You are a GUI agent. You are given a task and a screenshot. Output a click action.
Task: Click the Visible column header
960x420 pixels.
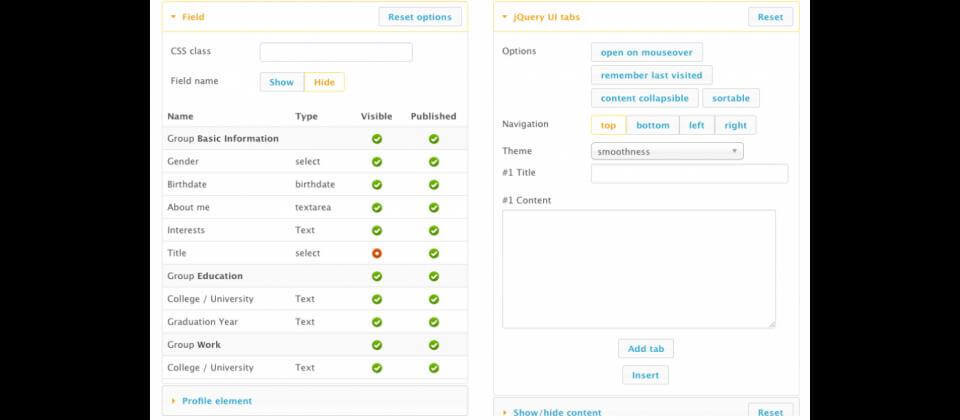(377, 116)
